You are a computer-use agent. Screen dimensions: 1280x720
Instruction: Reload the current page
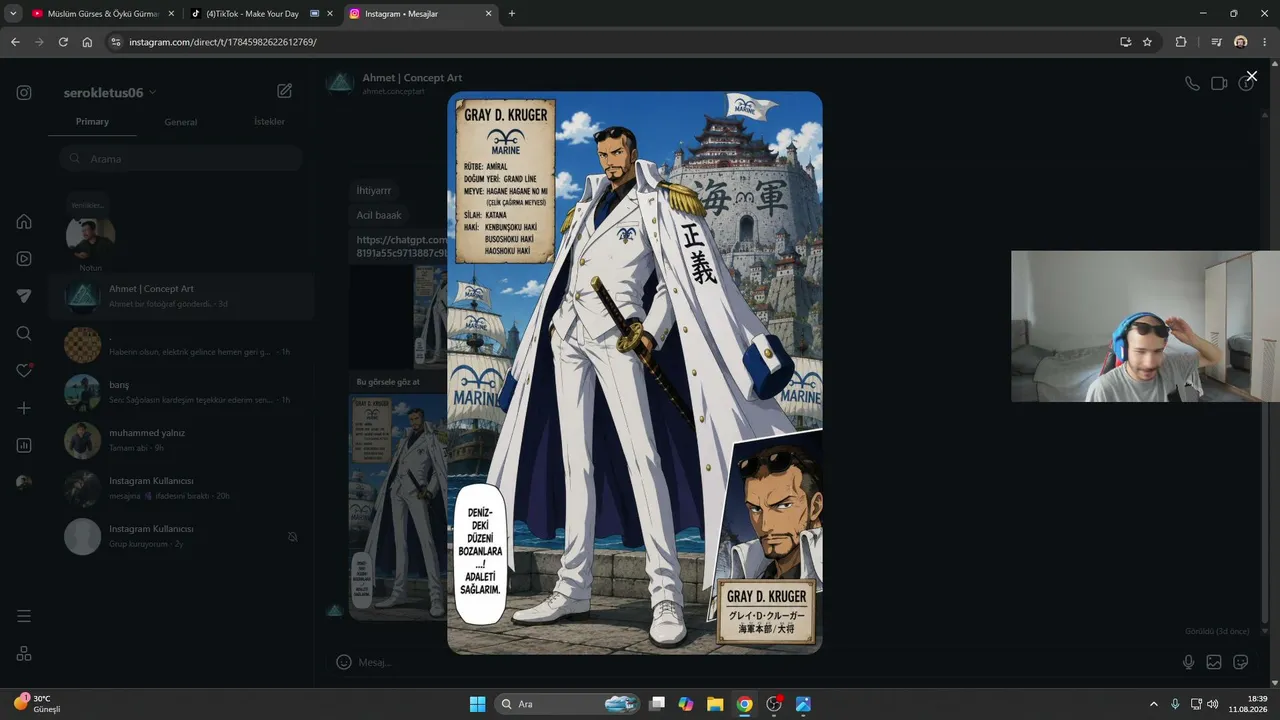[x=63, y=42]
